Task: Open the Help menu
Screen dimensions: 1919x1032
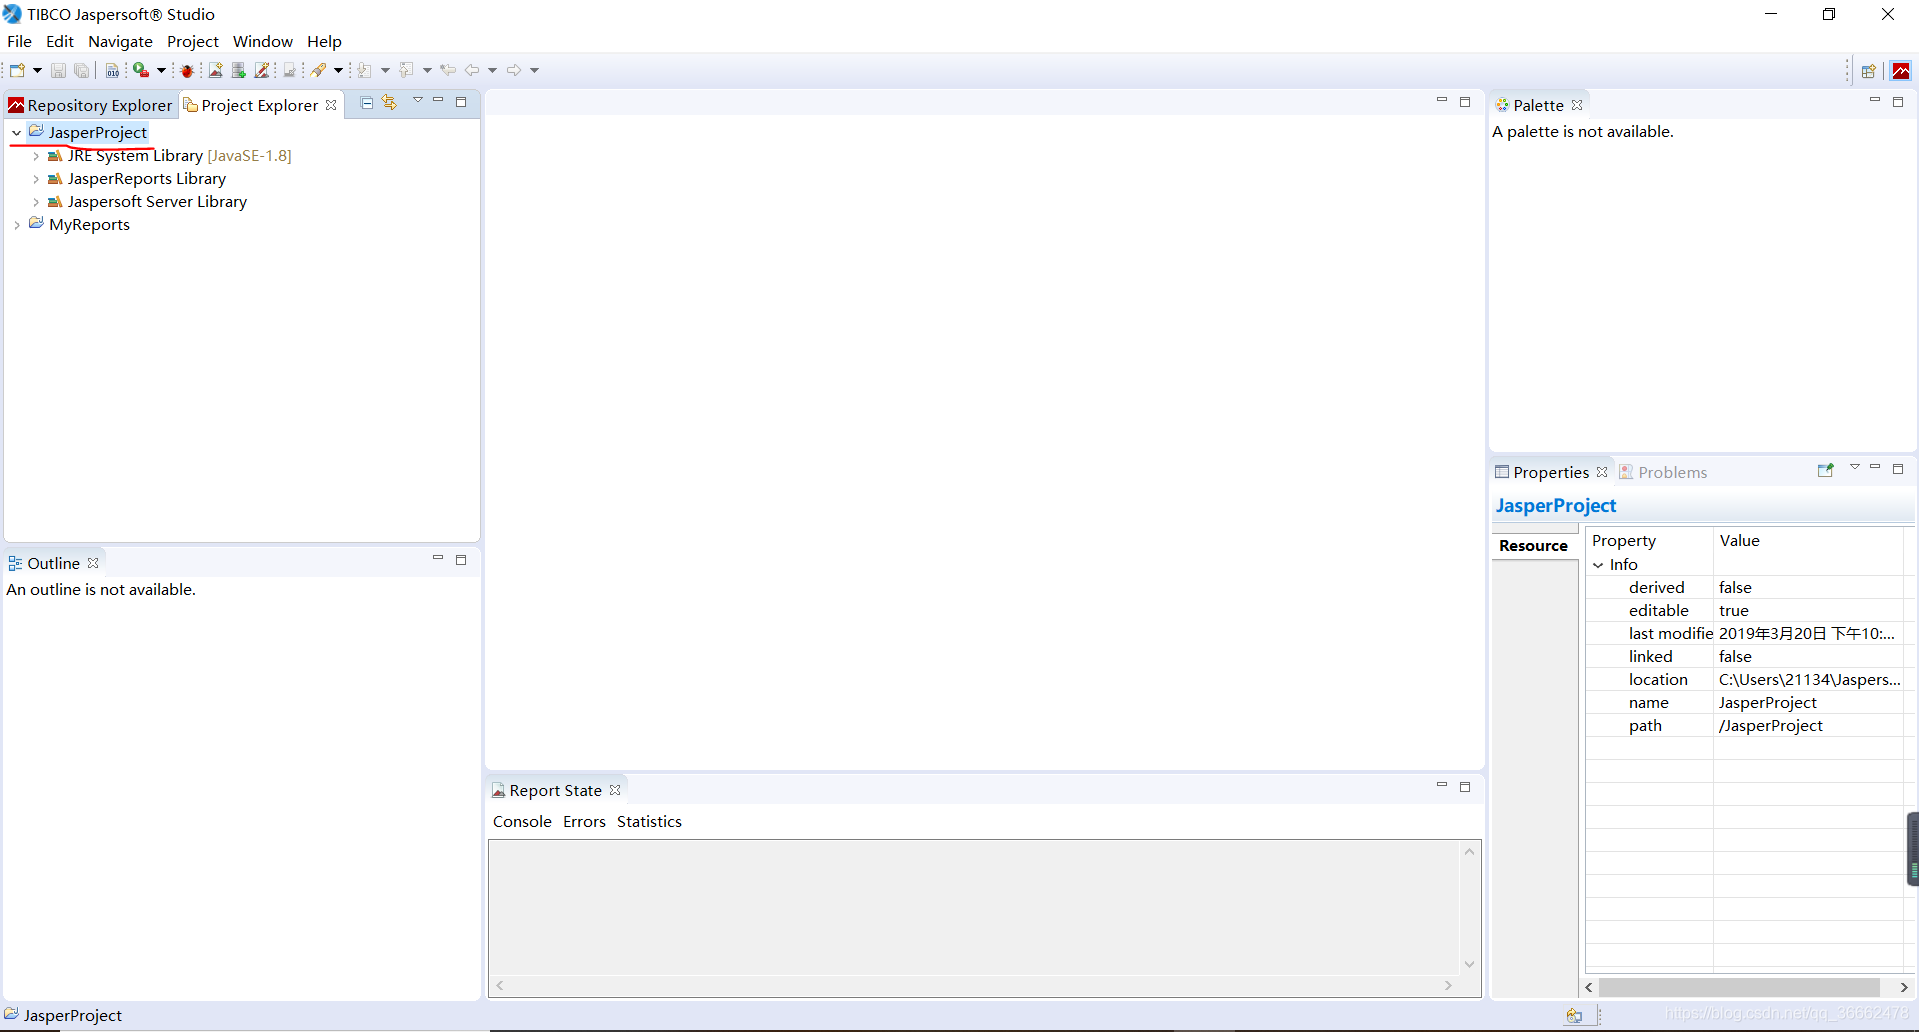Action: 324,41
